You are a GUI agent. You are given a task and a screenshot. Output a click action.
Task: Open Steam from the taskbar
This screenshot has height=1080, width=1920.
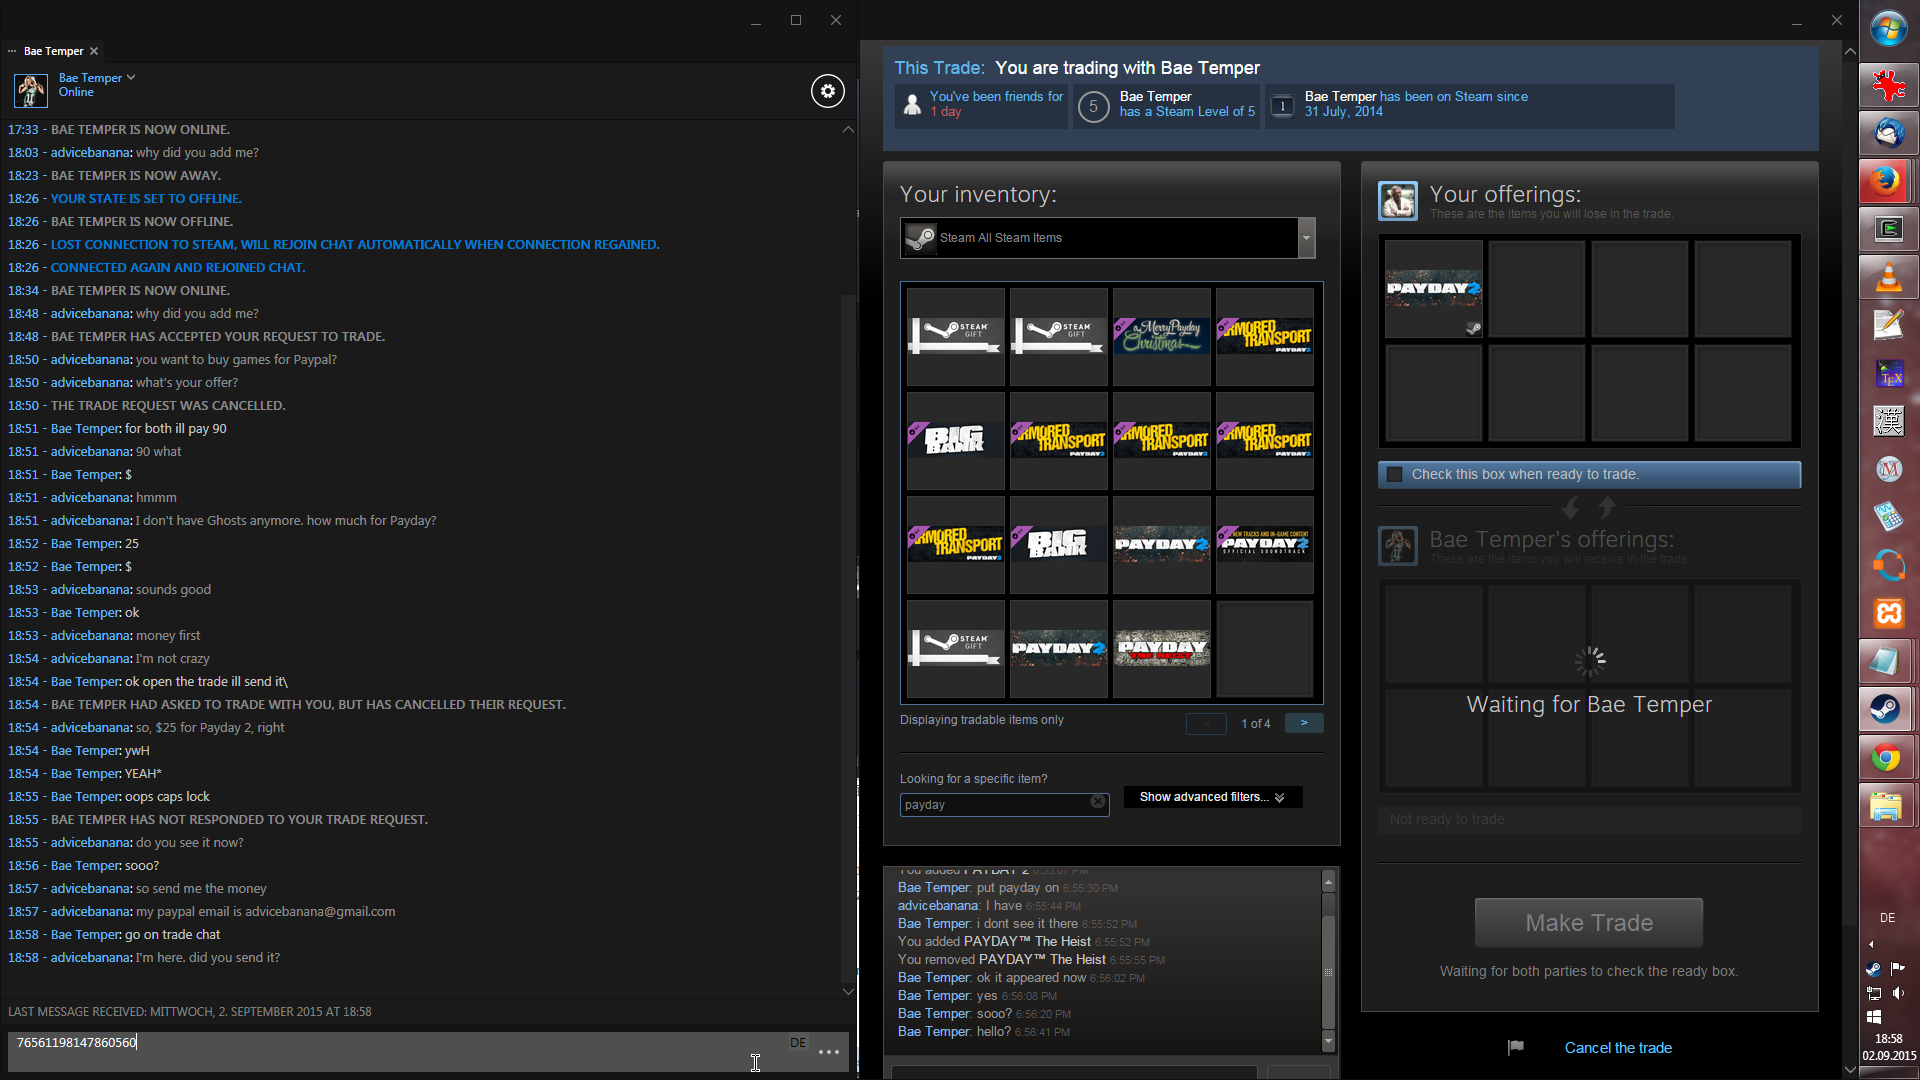pyautogui.click(x=1887, y=710)
